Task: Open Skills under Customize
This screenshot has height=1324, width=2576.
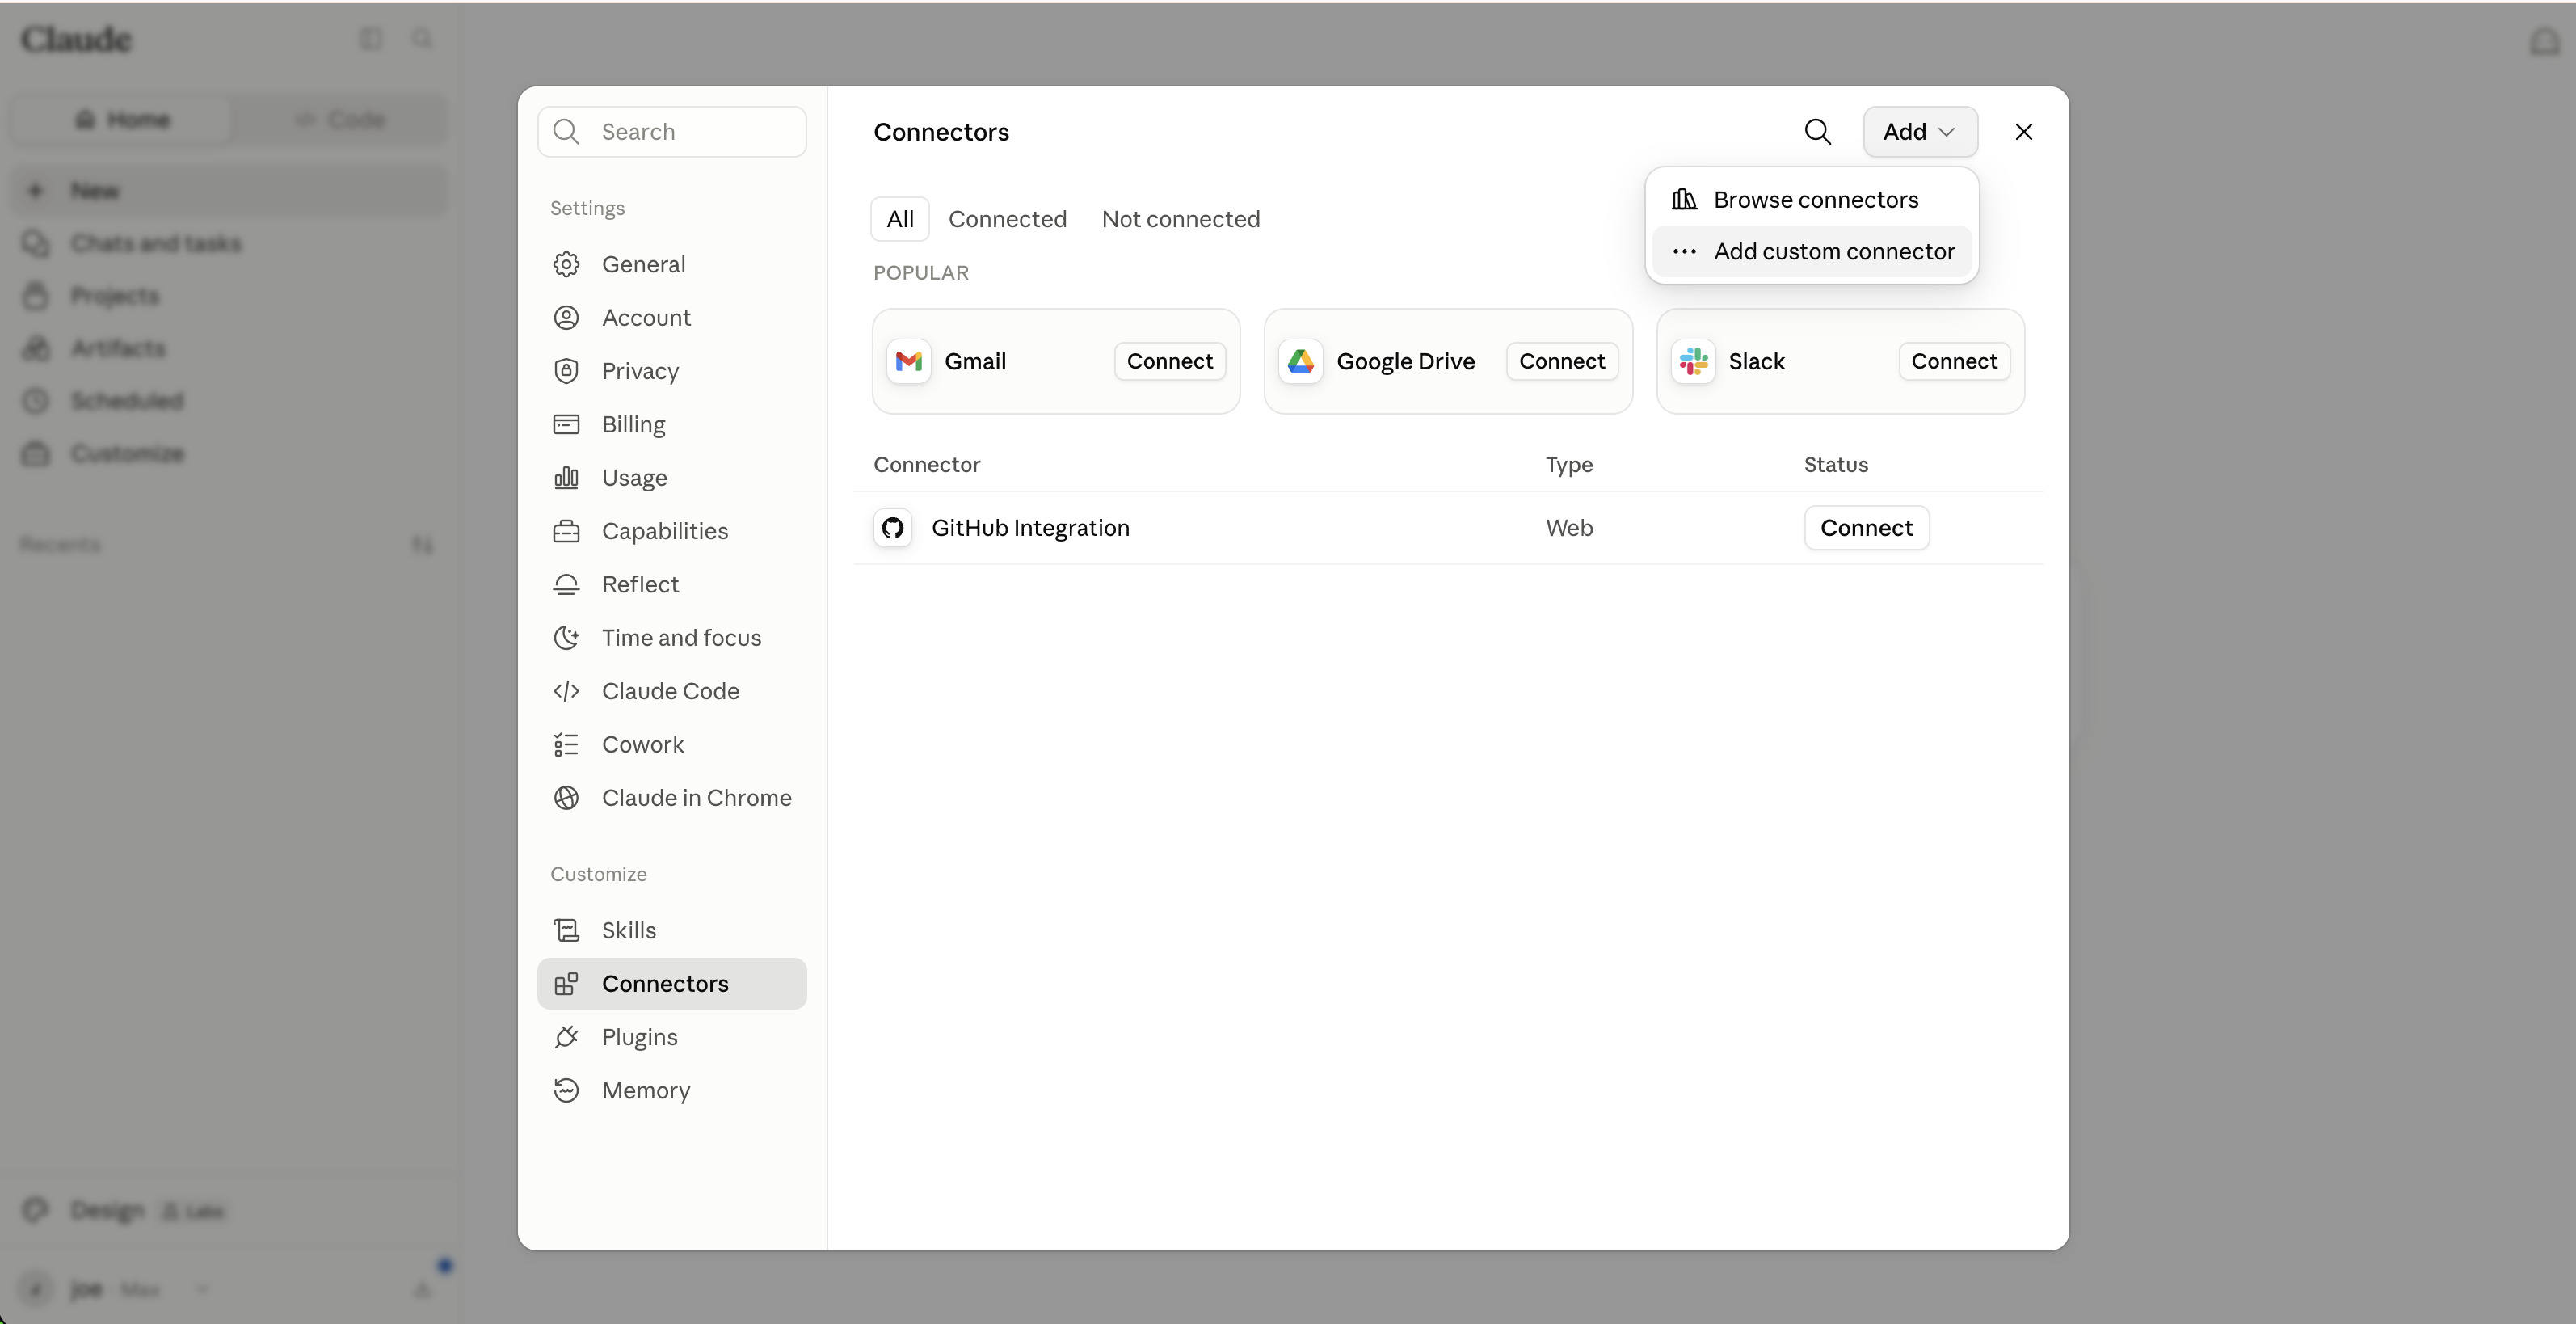Action: pyautogui.click(x=671, y=930)
